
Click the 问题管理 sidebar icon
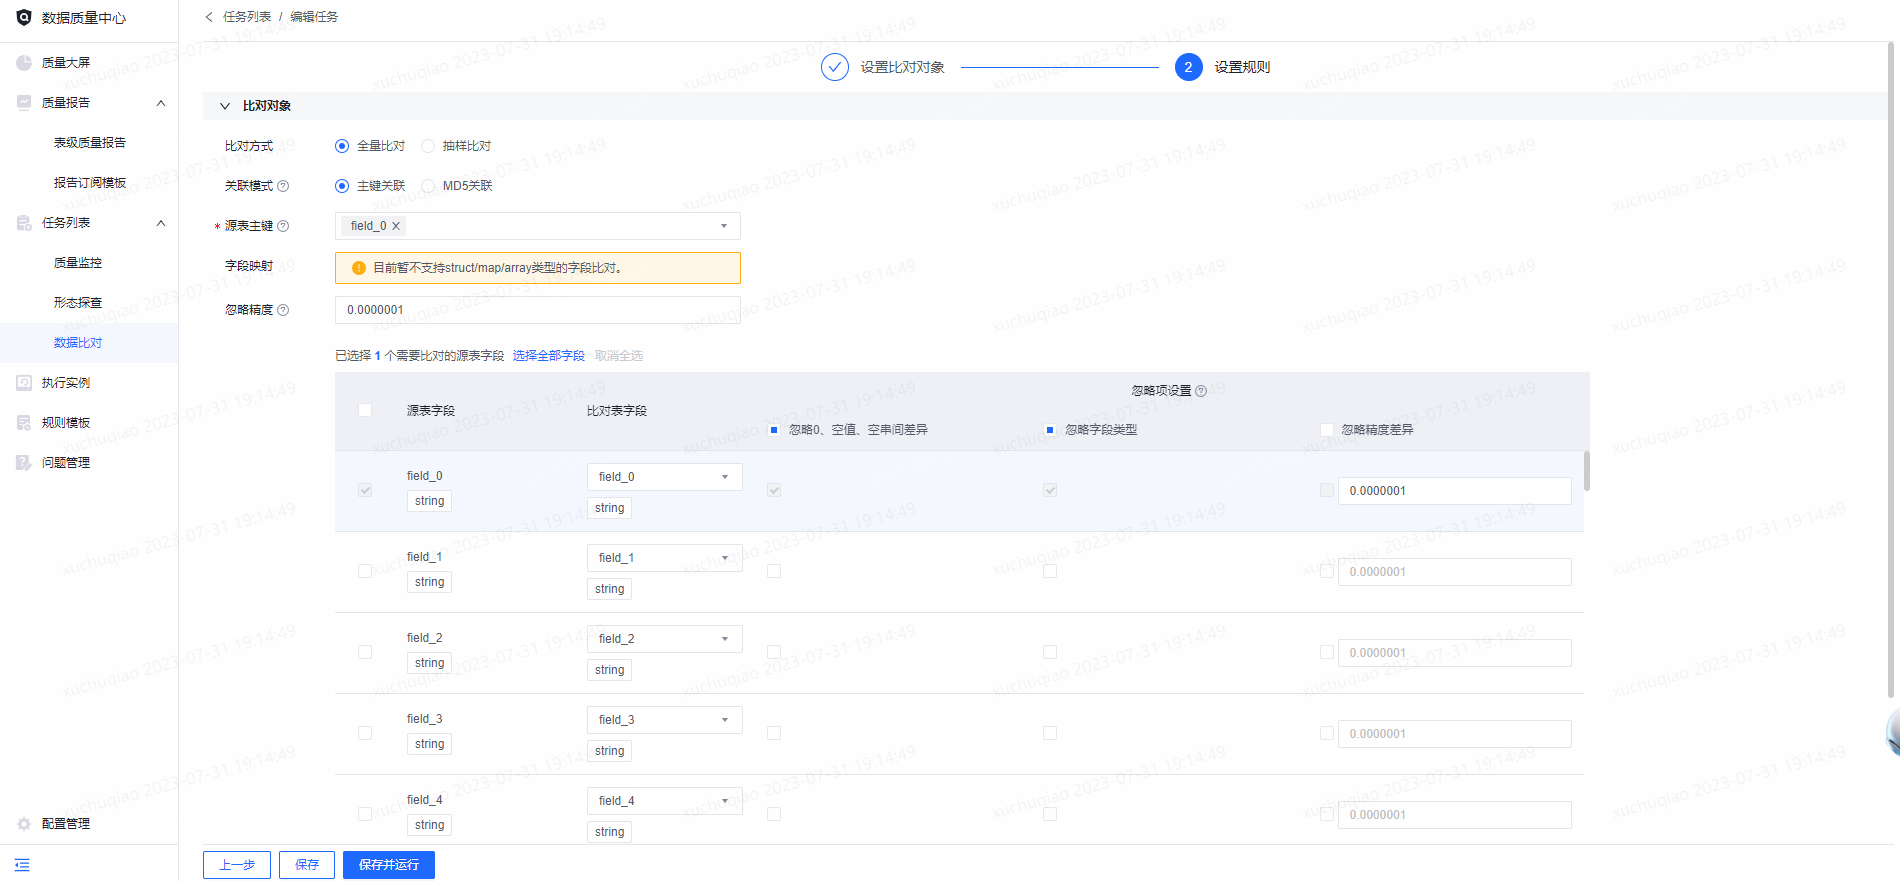24,463
